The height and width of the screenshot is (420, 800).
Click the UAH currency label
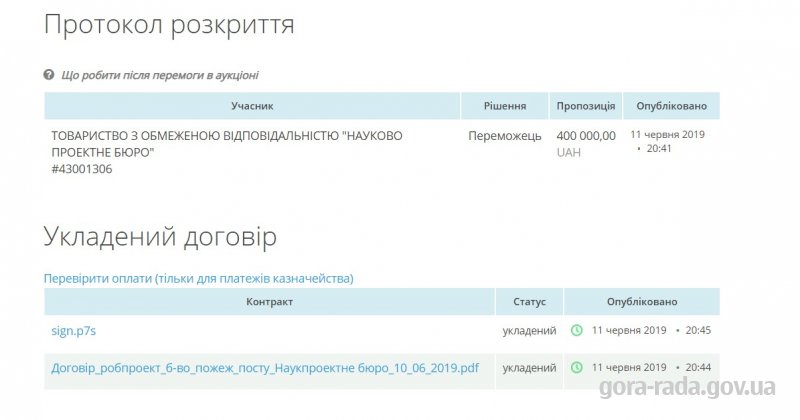(x=568, y=153)
